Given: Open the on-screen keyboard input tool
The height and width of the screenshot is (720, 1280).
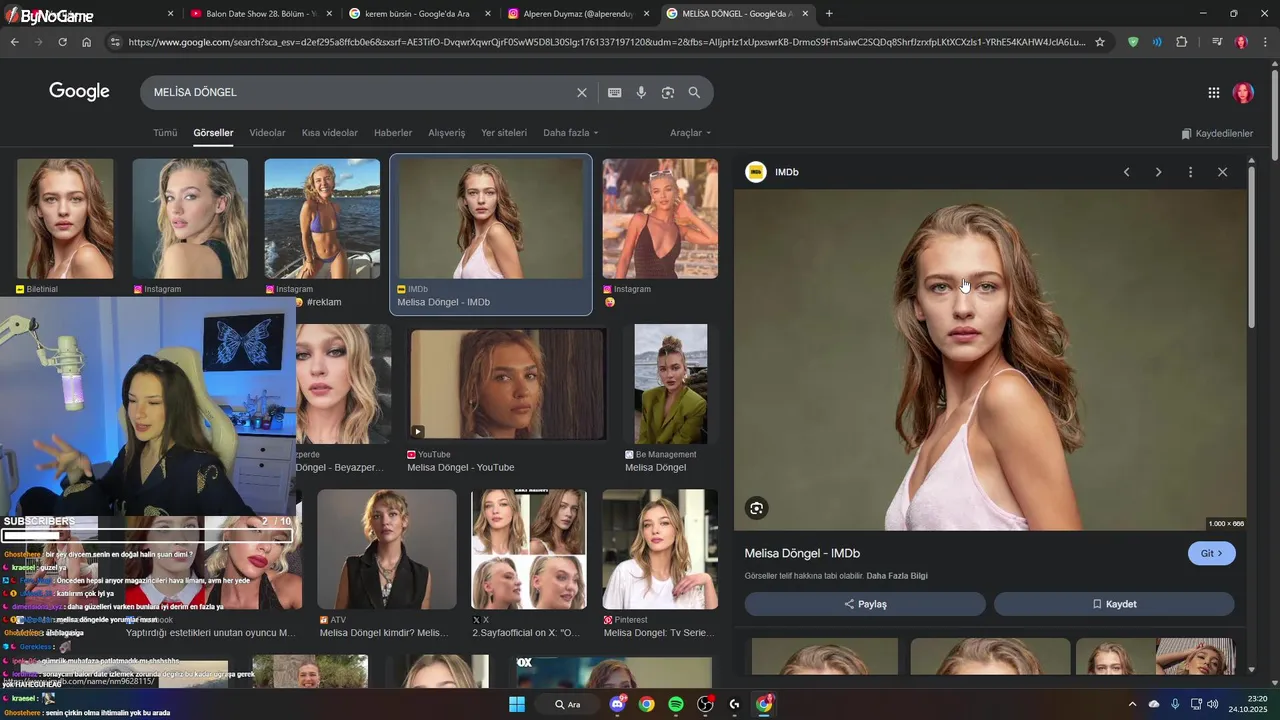Looking at the screenshot, I should click(x=615, y=92).
